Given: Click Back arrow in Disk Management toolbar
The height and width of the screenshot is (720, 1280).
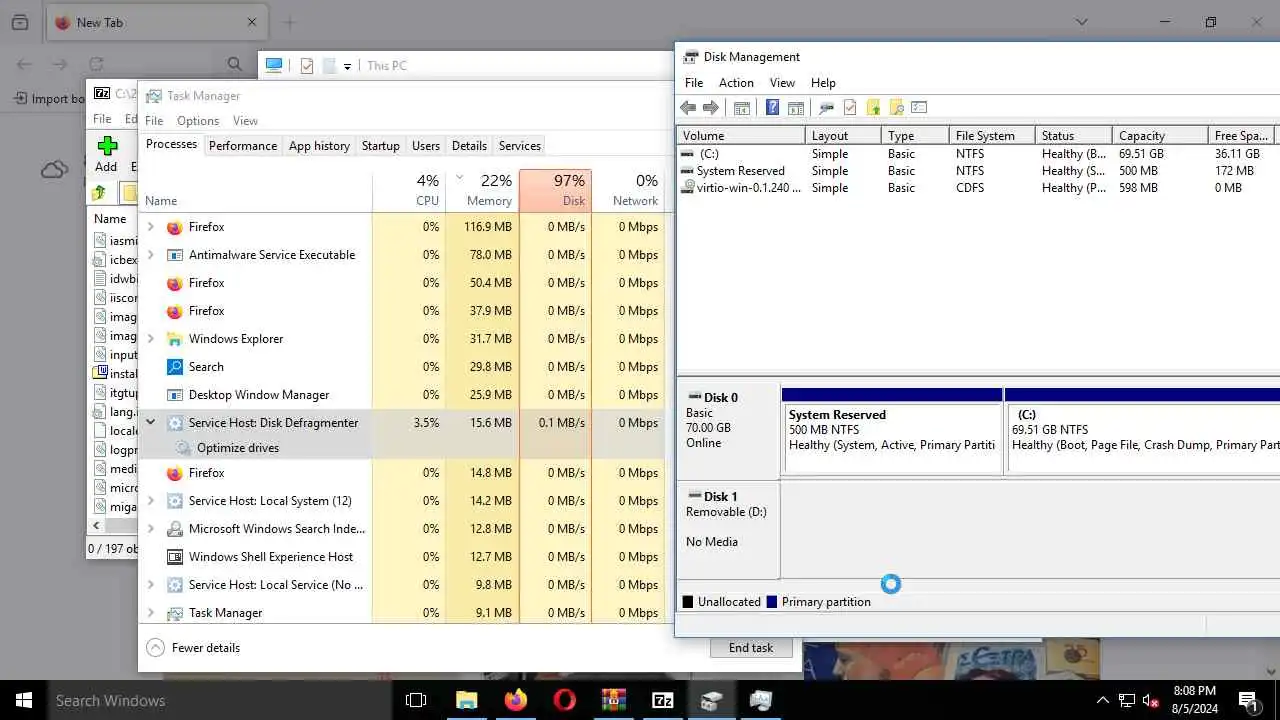Looking at the screenshot, I should (688, 108).
